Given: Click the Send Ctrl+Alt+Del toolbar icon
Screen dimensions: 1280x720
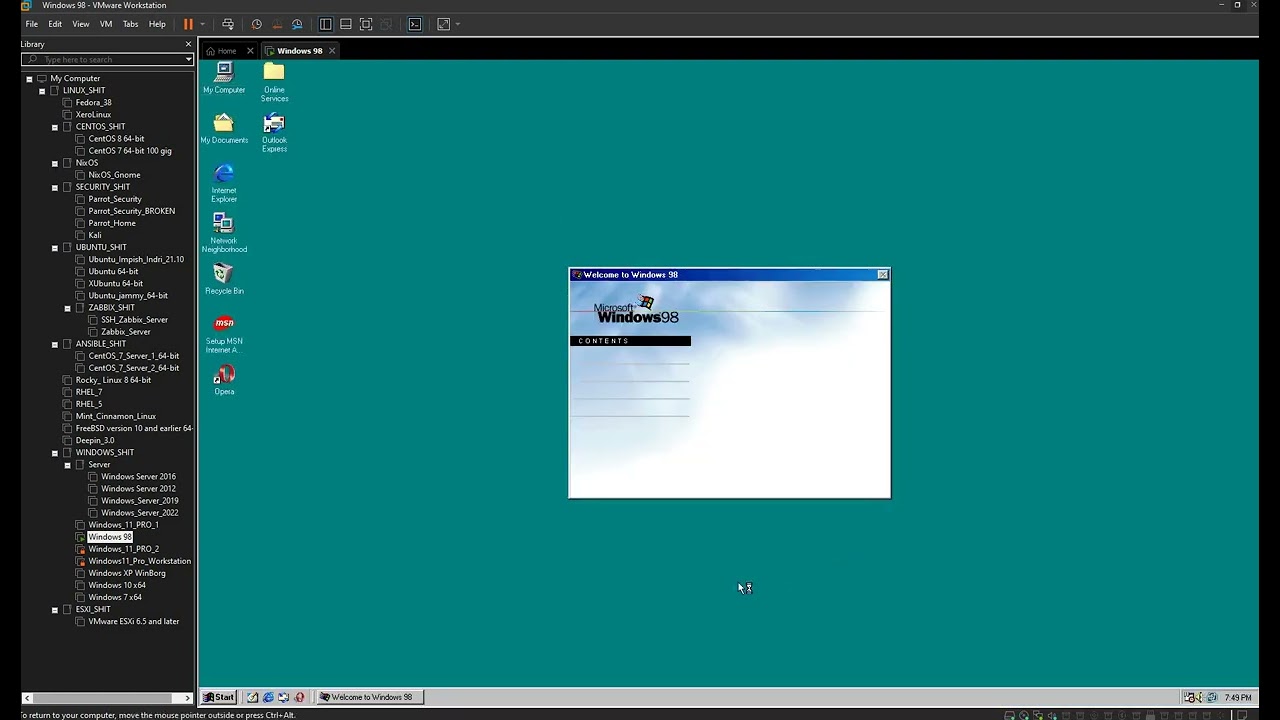Looking at the screenshot, I should [228, 24].
